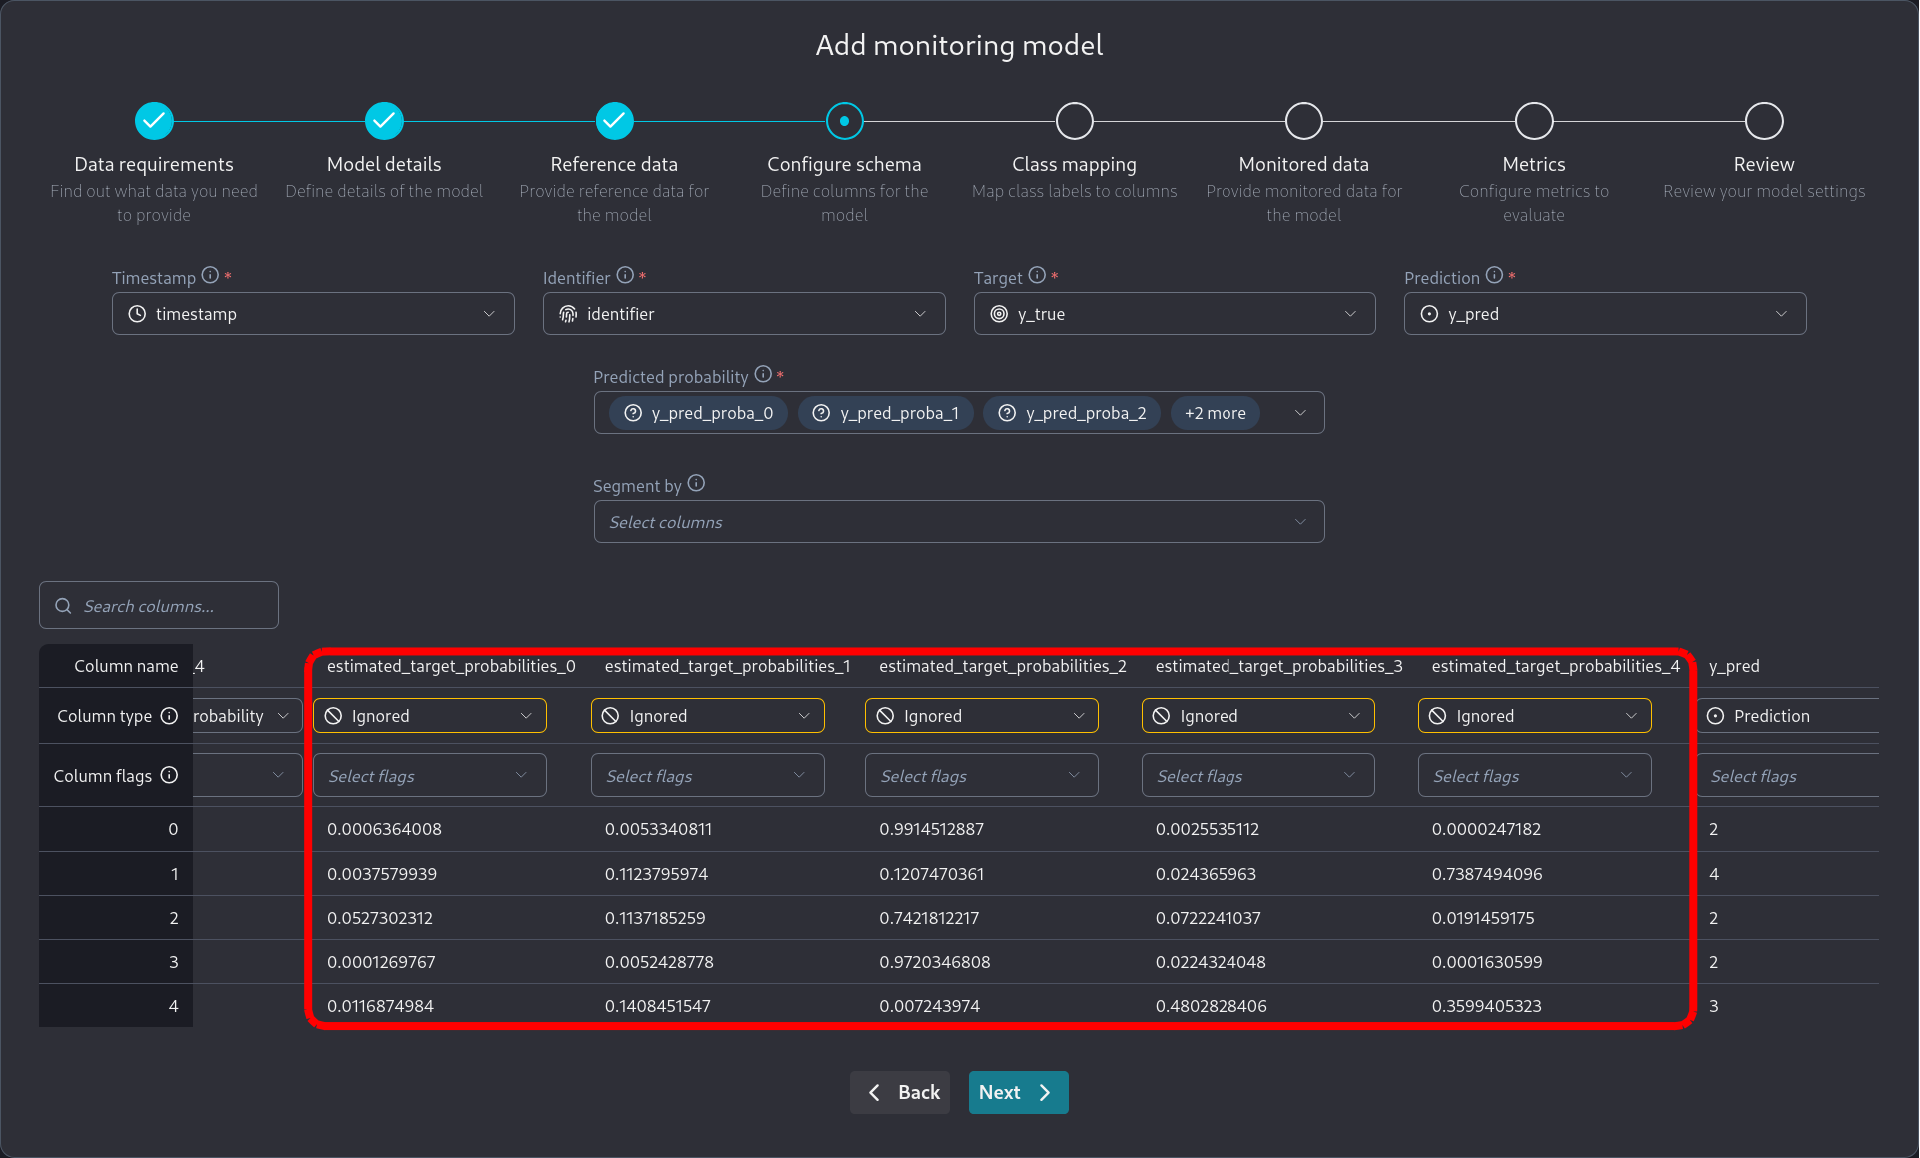The image size is (1920, 1158).
Task: Jump to Class mapping step circle
Action: (1074, 121)
